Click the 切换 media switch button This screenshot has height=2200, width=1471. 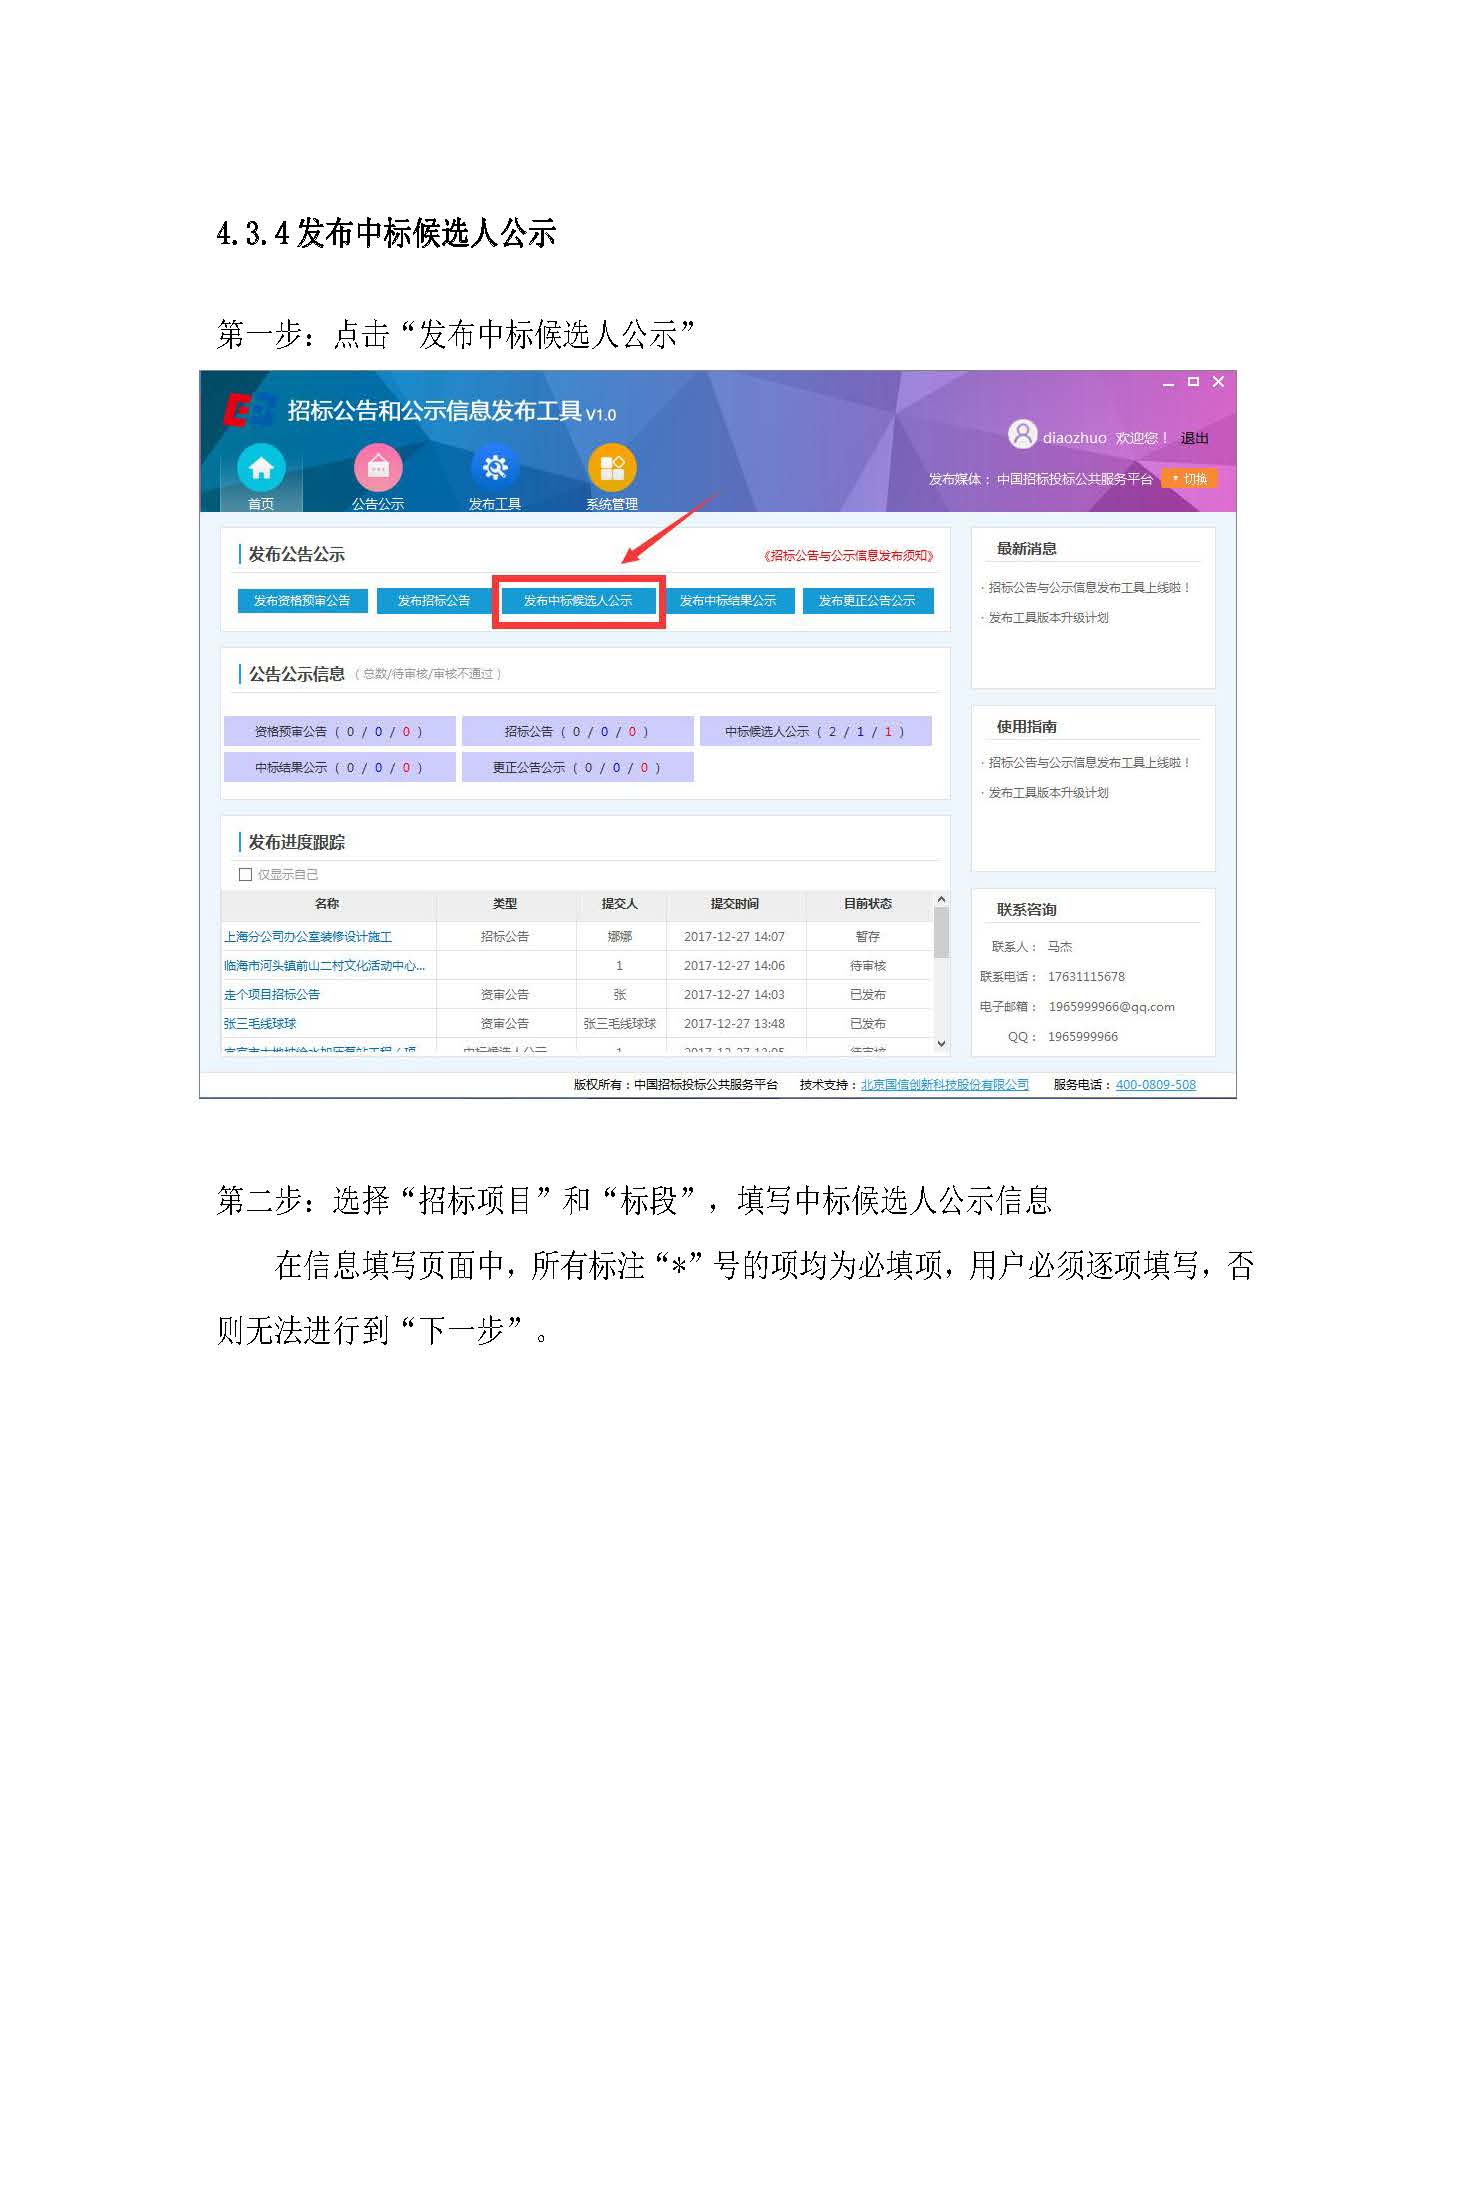1189,479
